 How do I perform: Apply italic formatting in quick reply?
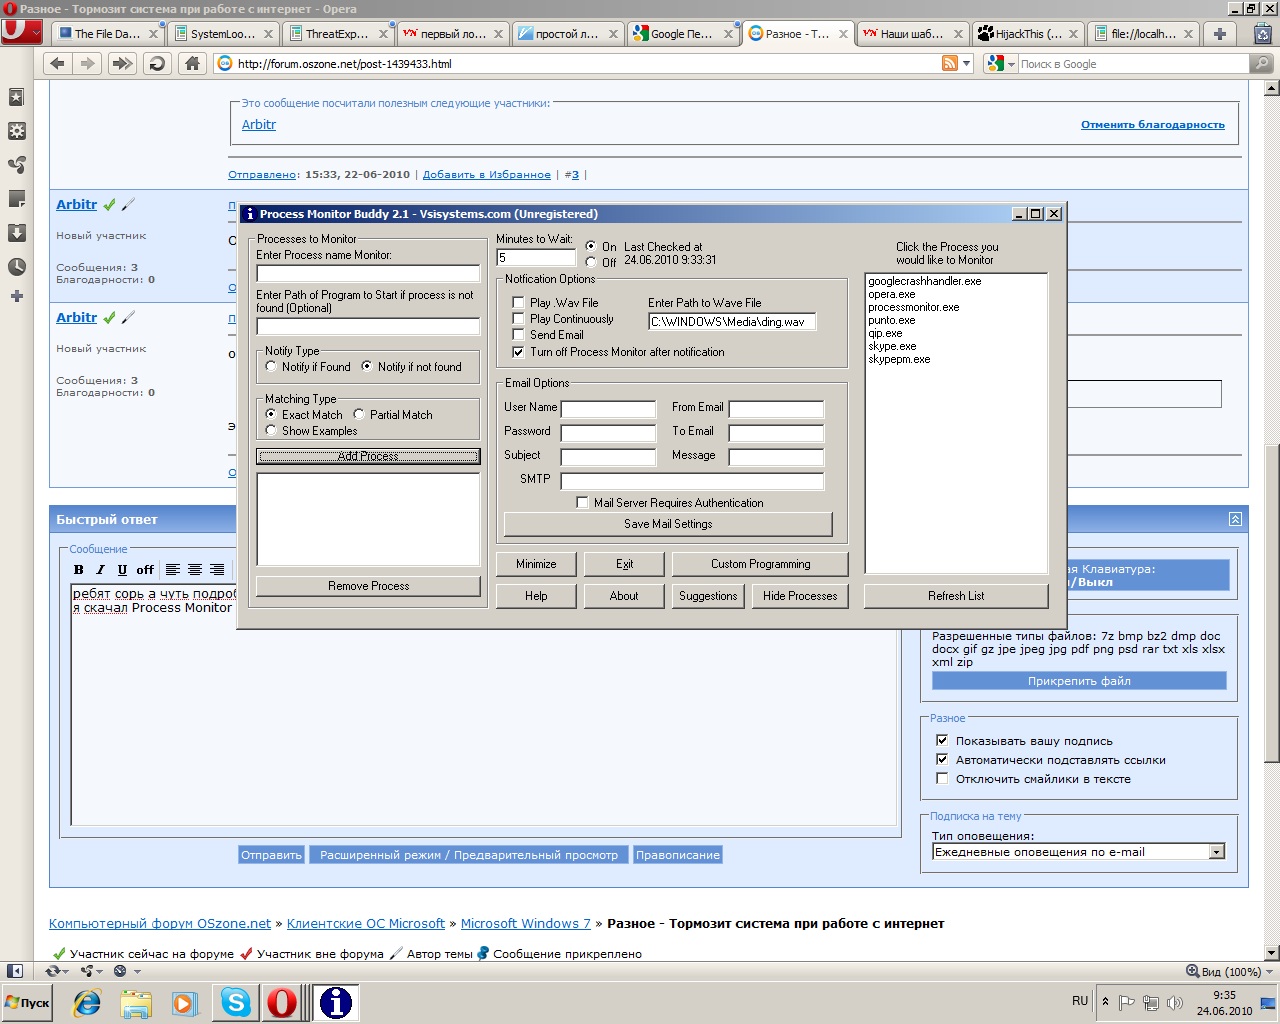pyautogui.click(x=100, y=570)
